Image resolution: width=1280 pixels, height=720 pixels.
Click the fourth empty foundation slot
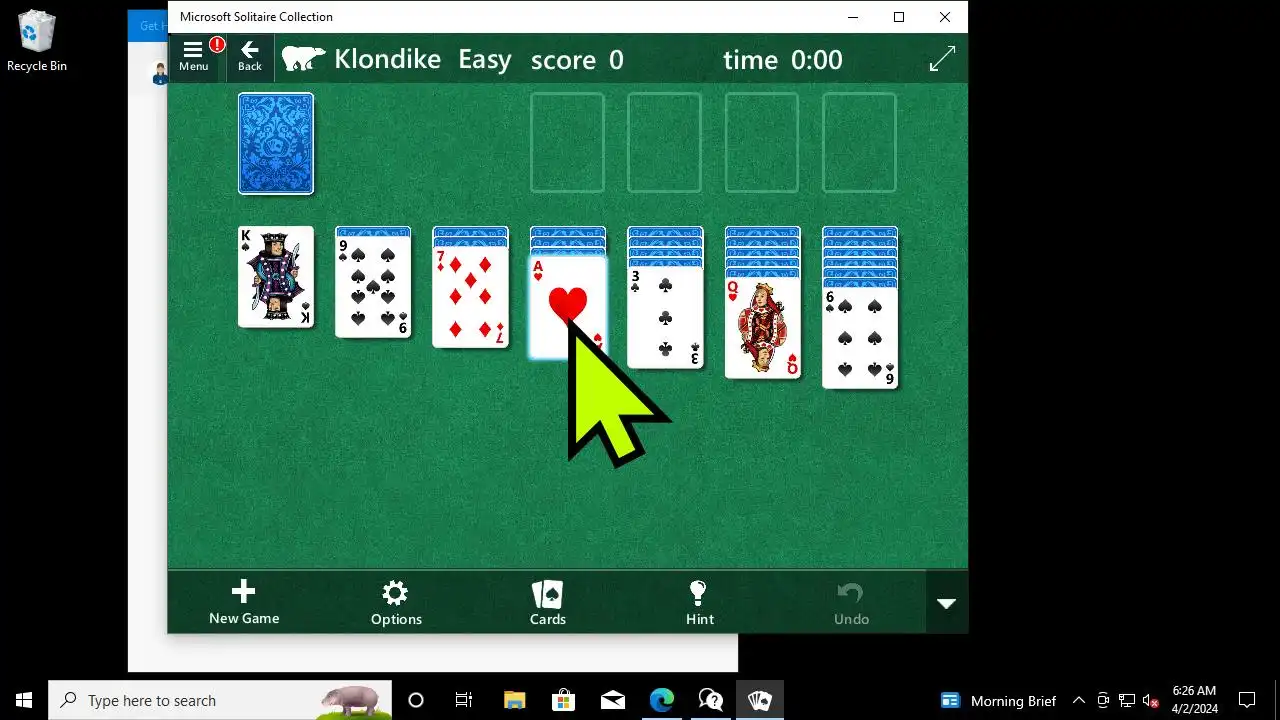tap(859, 143)
